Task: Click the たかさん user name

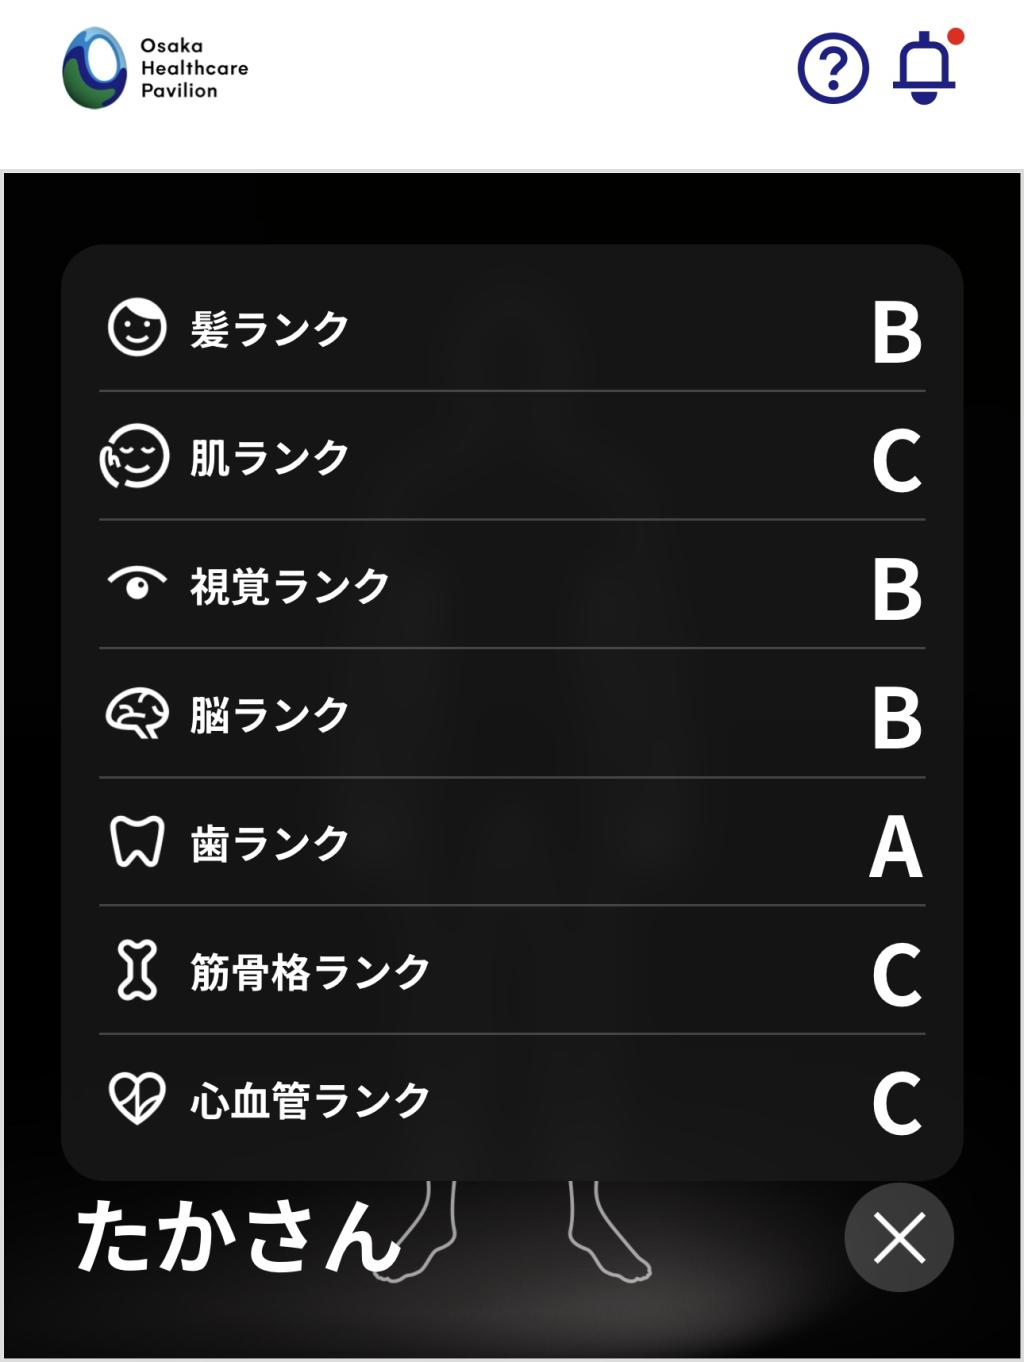Action: [238, 1236]
